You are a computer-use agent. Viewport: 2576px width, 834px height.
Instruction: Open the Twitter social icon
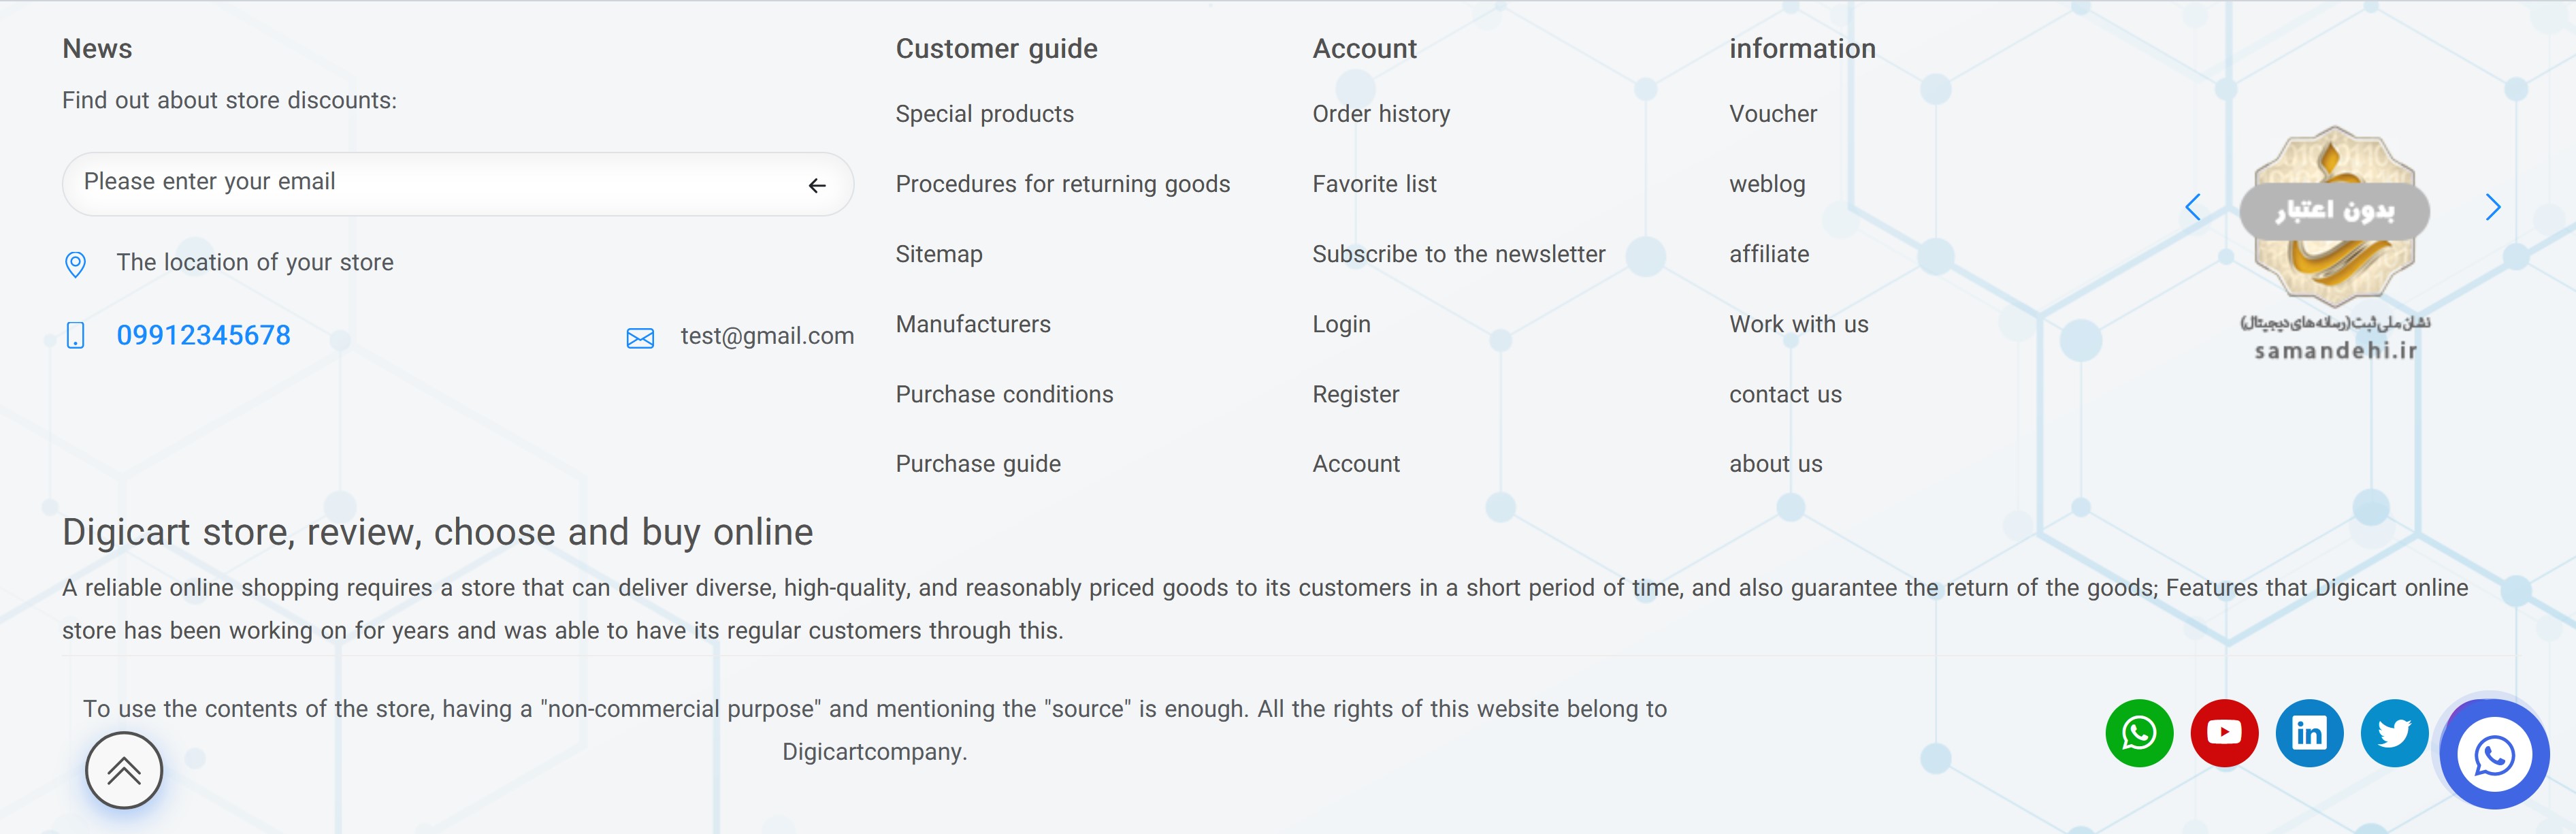coord(2394,733)
